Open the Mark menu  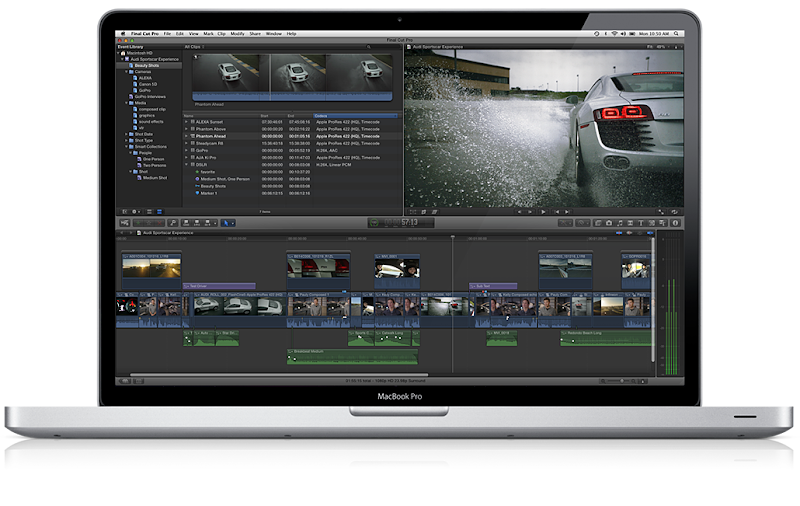point(208,34)
